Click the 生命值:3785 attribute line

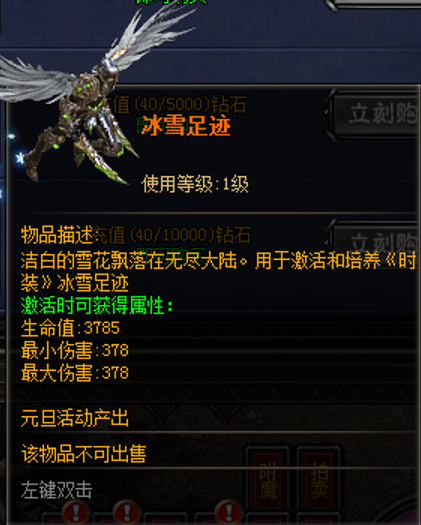pyautogui.click(x=70, y=328)
